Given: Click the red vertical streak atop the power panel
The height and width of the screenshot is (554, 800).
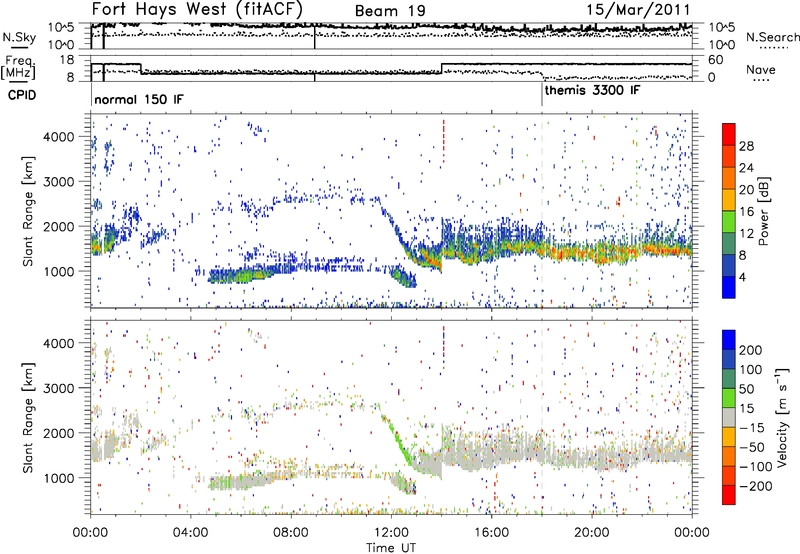Looking at the screenshot, I should point(443,142).
